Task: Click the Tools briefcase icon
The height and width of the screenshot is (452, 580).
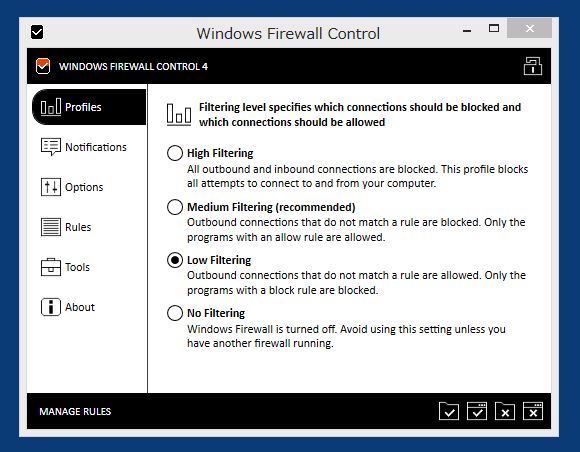Action: pos(51,267)
